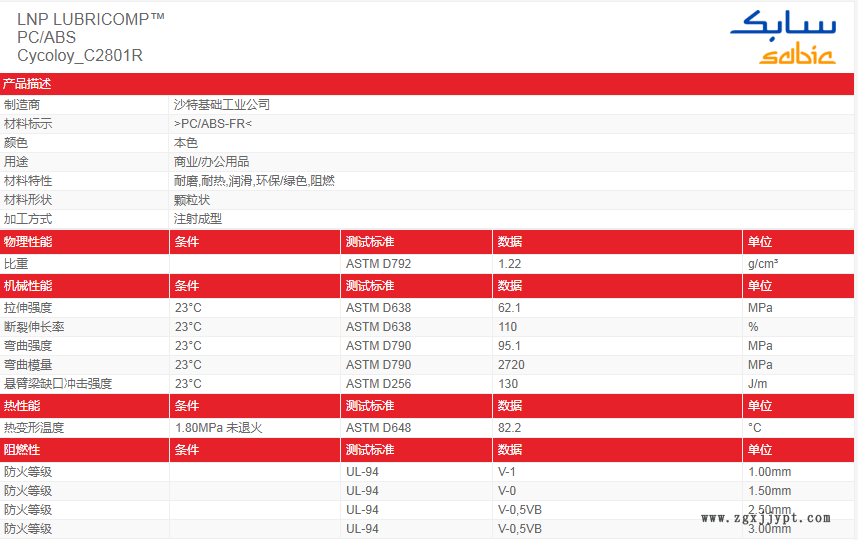The image size is (858, 540).
Task: Select the 机械性能 section header
Action: point(28,287)
